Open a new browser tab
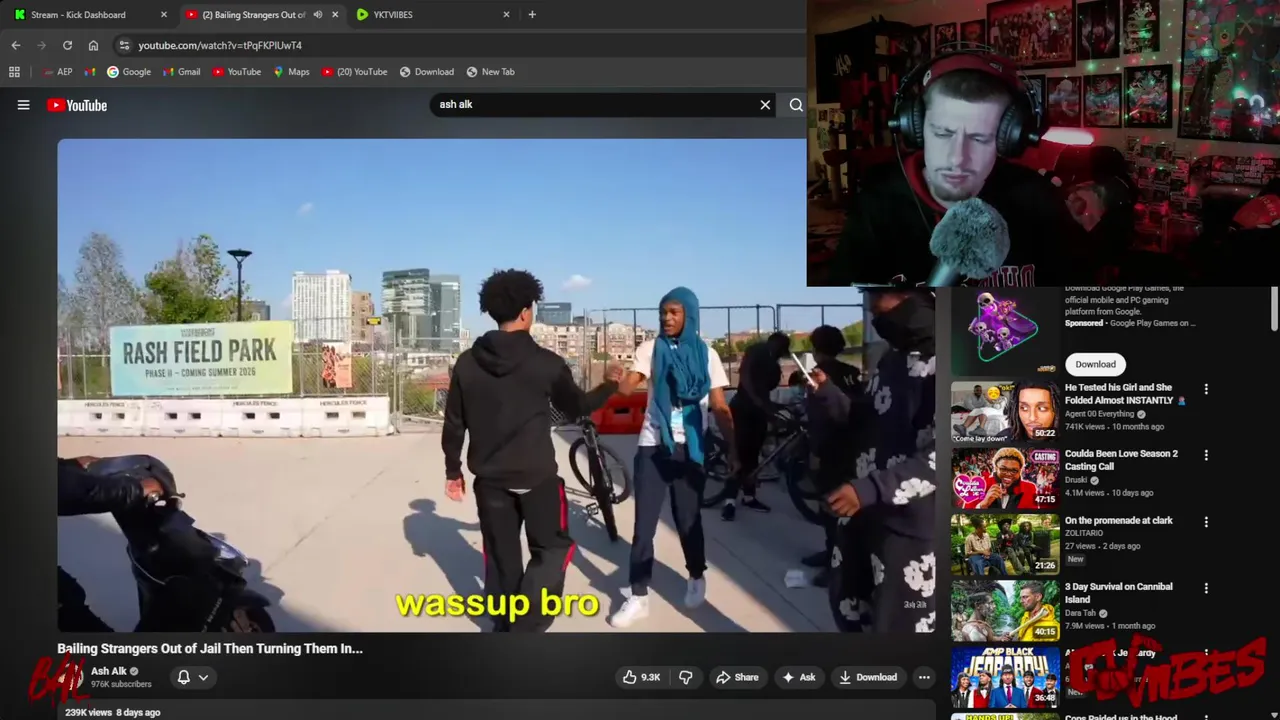Viewport: 1280px width, 720px height. (x=532, y=15)
